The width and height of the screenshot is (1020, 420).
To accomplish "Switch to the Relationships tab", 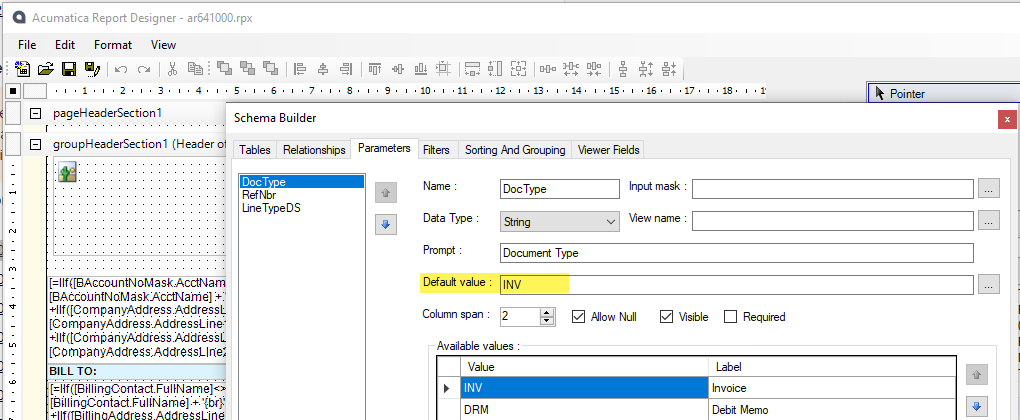I will click(x=314, y=150).
